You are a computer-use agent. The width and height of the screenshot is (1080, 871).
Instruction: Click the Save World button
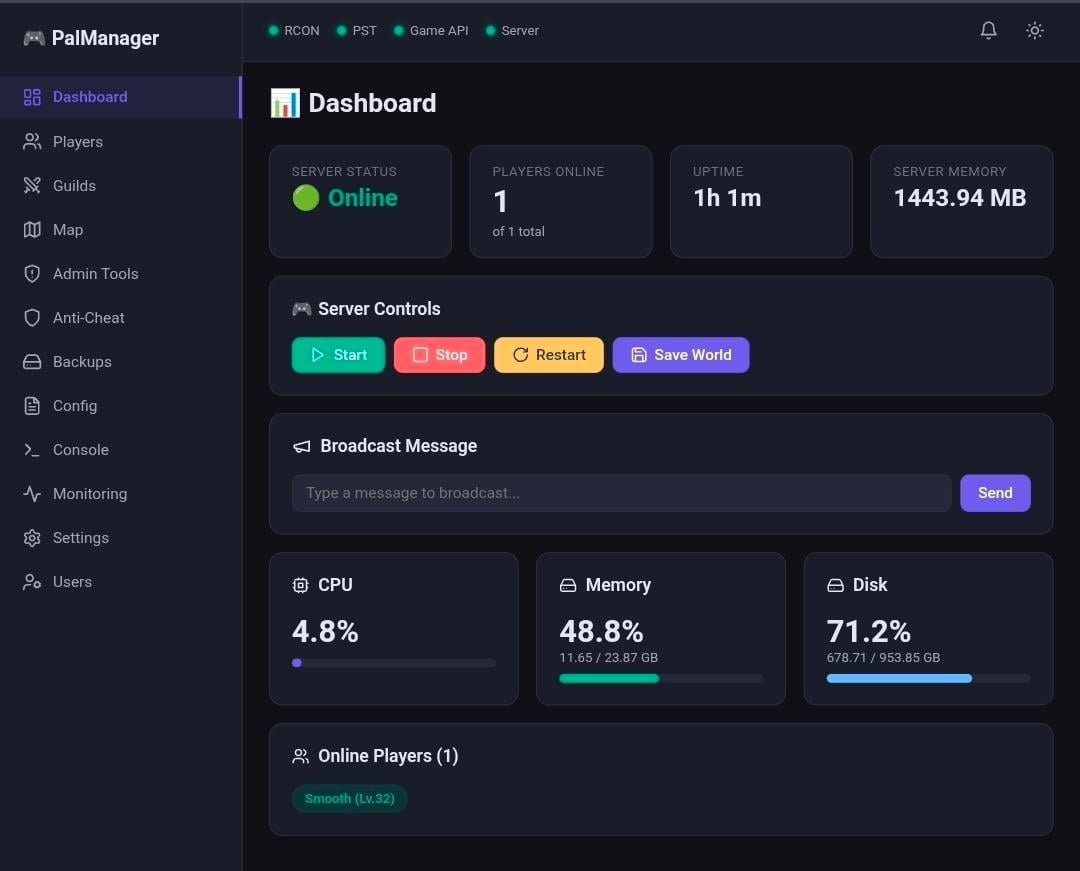pyautogui.click(x=680, y=355)
